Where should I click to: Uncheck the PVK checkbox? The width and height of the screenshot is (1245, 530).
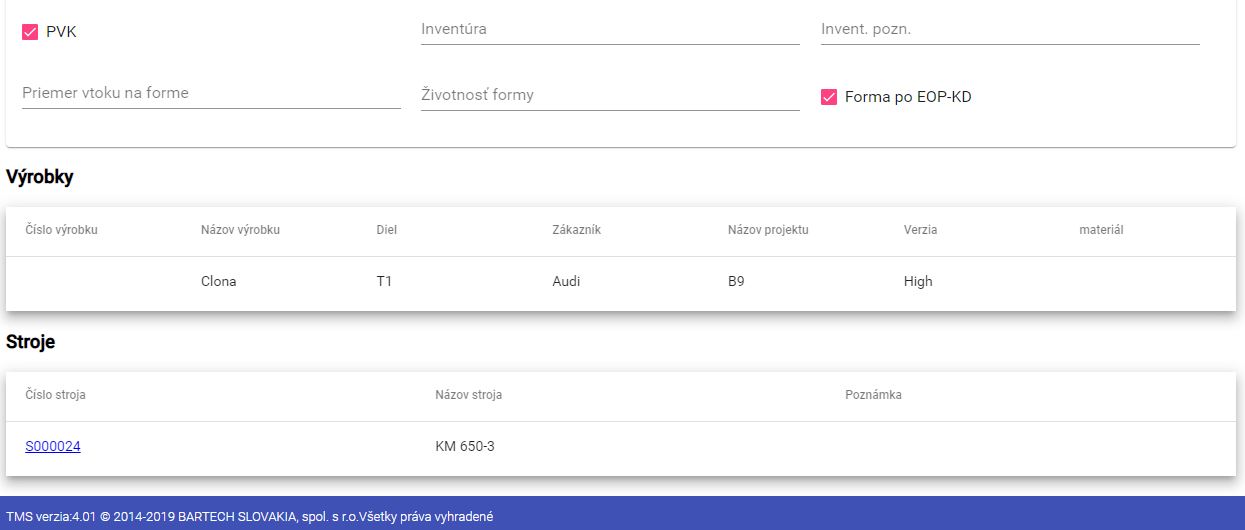[30, 32]
